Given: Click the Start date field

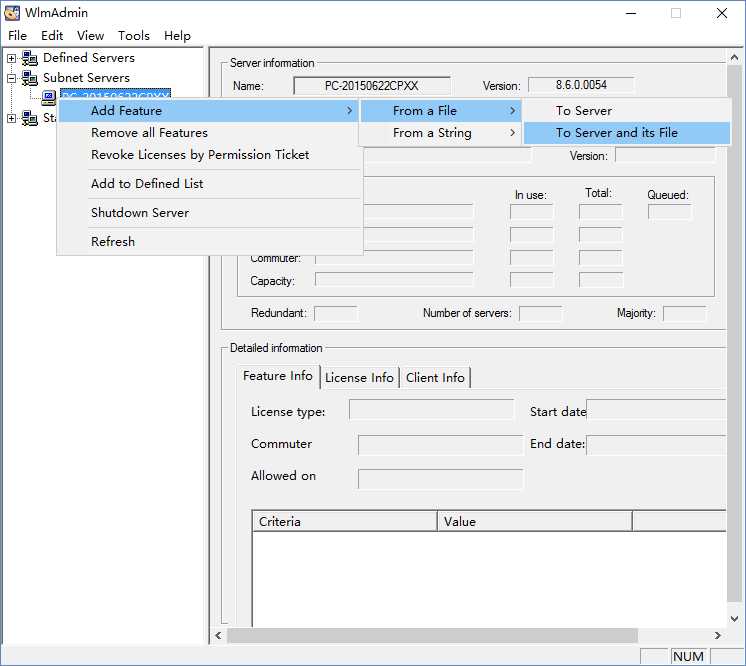Looking at the screenshot, I should coord(656,410).
